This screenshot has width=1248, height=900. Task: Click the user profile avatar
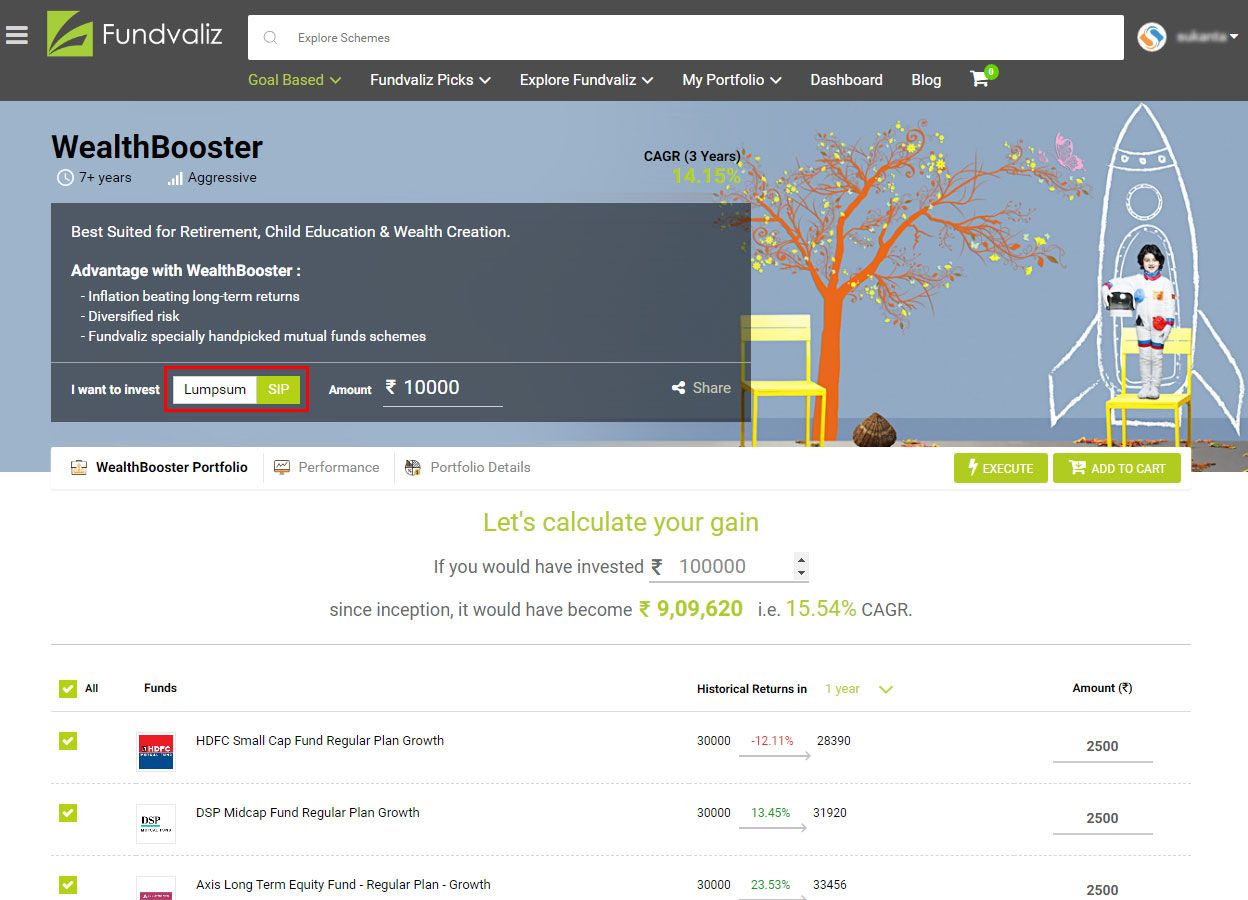coord(1152,37)
